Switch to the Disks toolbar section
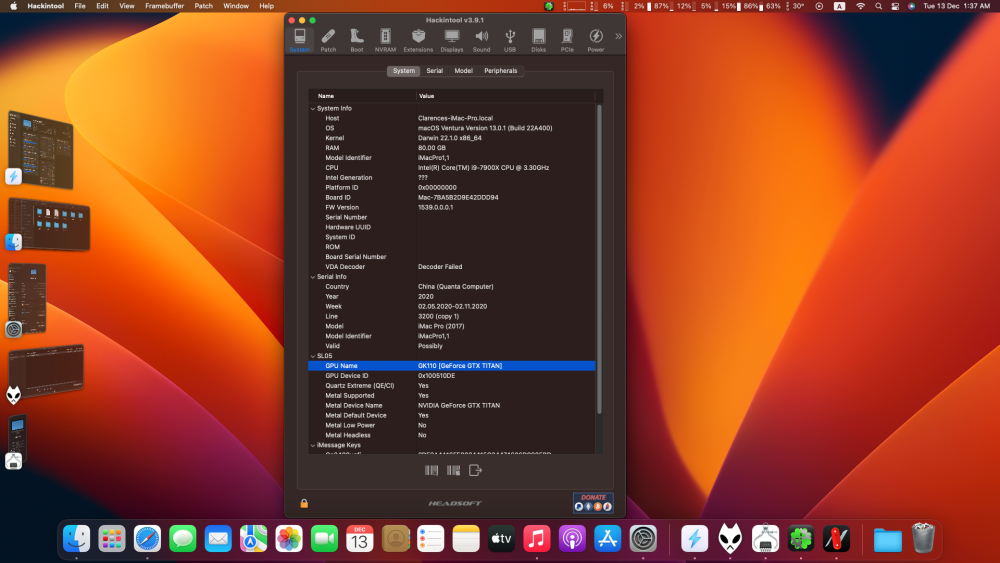The height and width of the screenshot is (563, 1000). 538,40
